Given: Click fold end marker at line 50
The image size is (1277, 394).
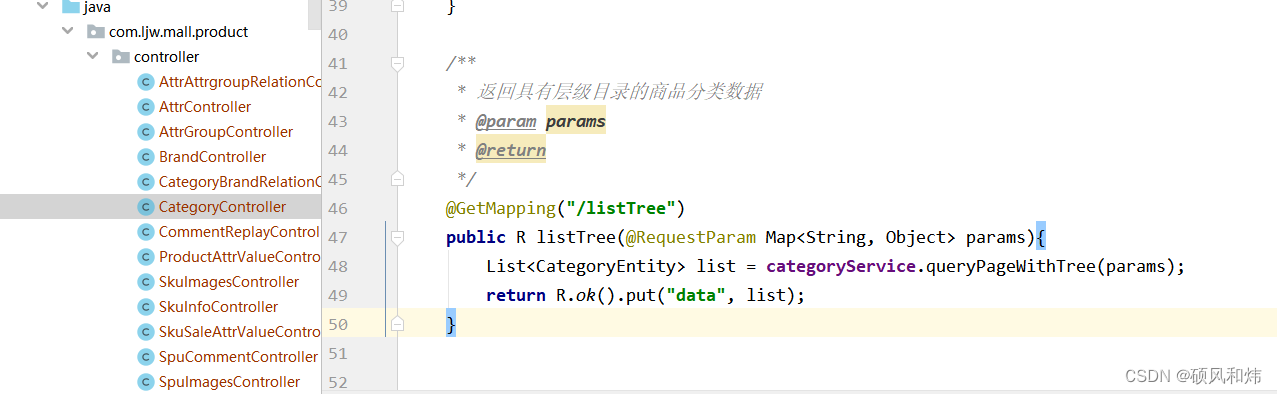Looking at the screenshot, I should tap(397, 324).
